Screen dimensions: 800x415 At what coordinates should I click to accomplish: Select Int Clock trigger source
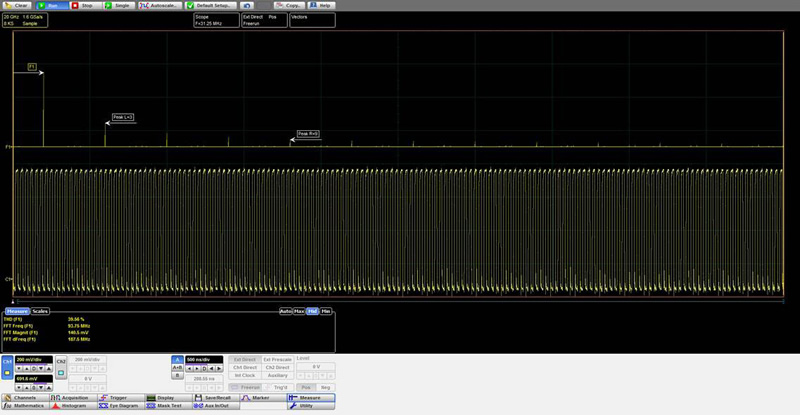(x=245, y=375)
